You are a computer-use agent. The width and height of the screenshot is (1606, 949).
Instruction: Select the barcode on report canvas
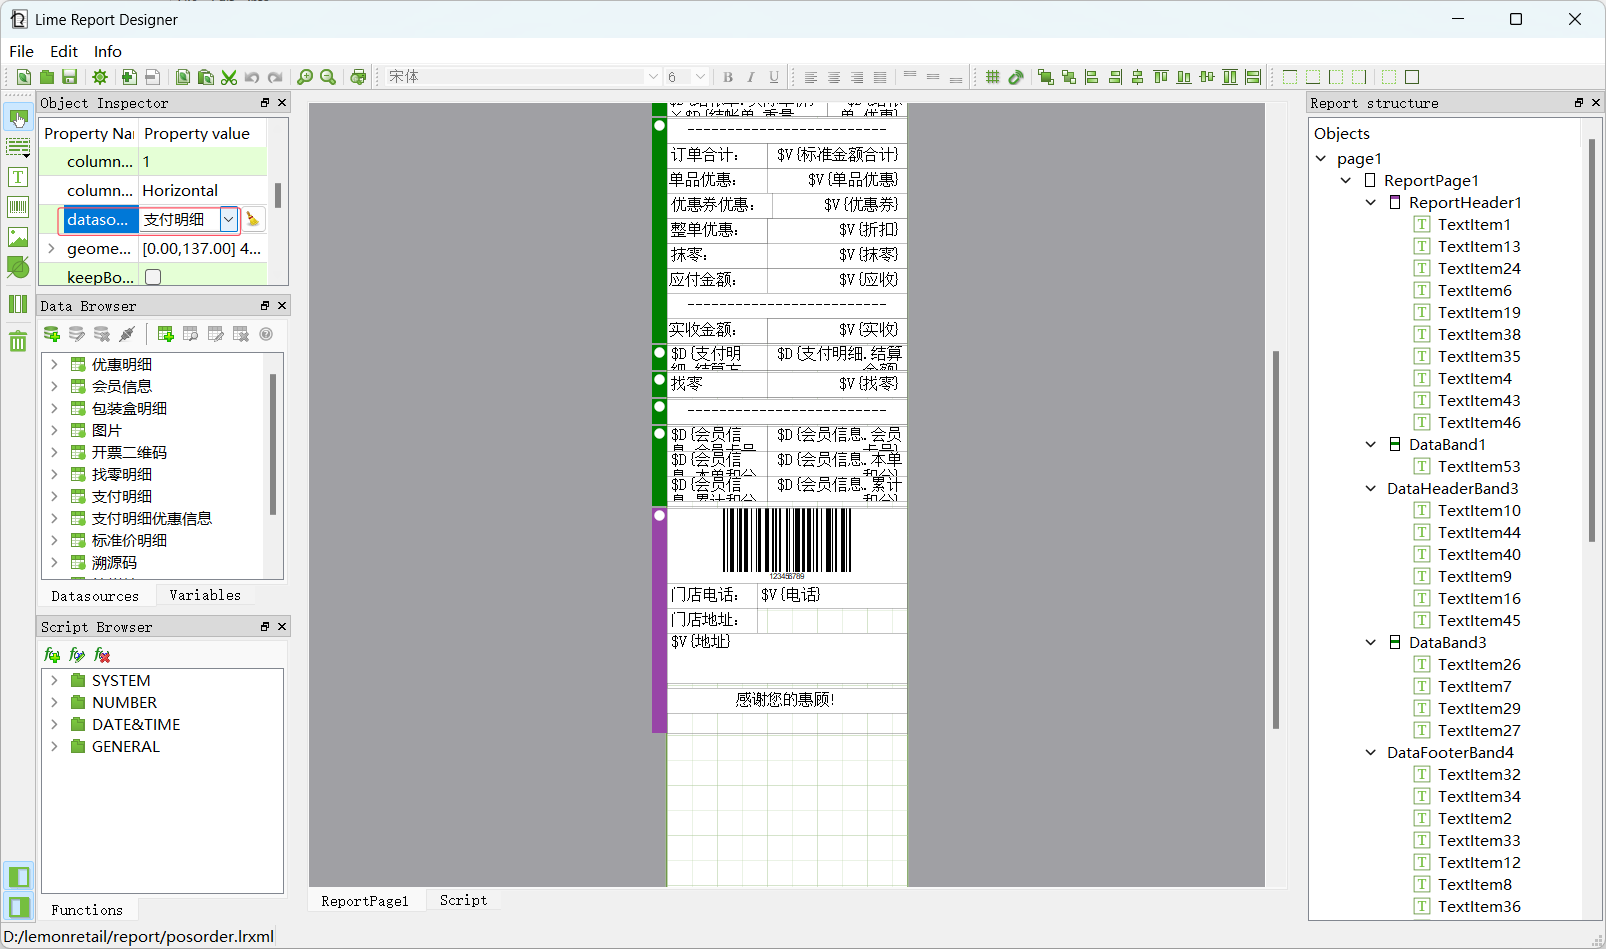pyautogui.click(x=786, y=542)
